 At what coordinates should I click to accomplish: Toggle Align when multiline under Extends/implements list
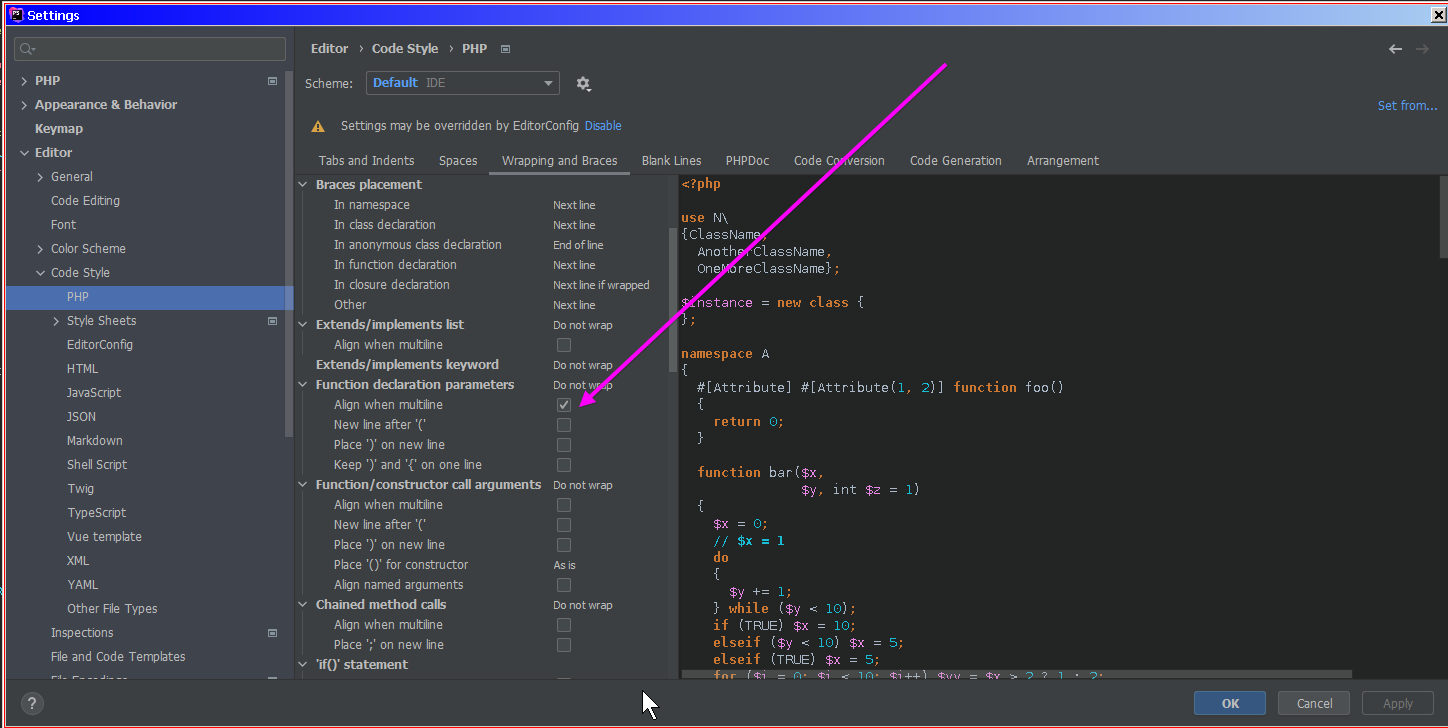pyautogui.click(x=564, y=345)
